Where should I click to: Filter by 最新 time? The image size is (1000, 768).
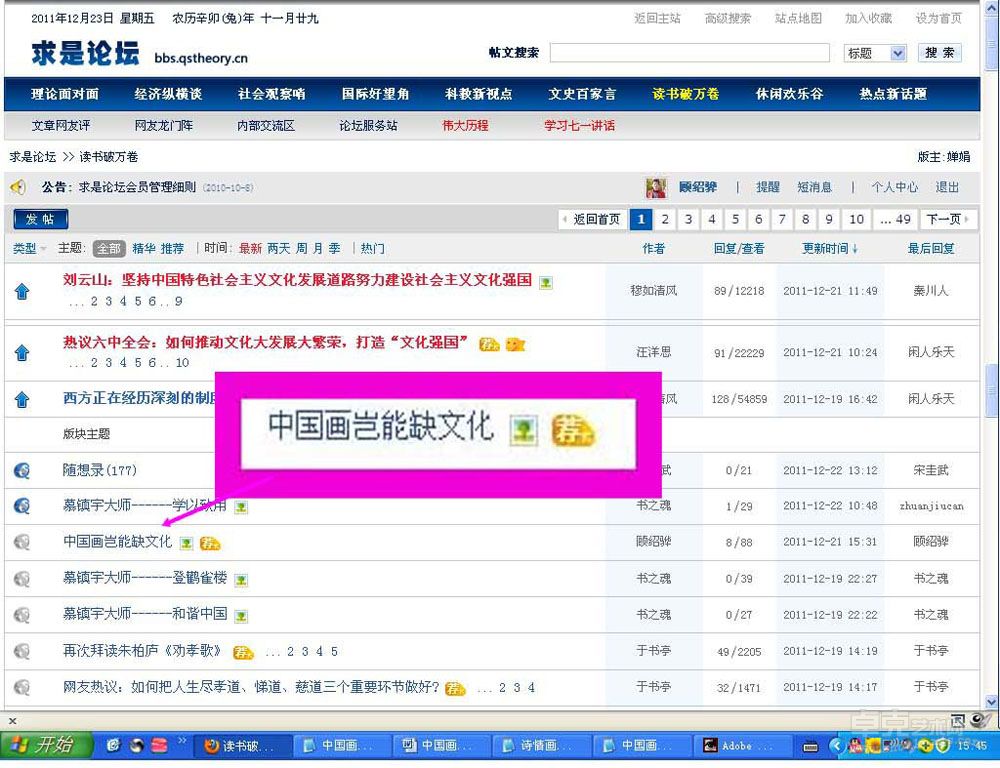point(250,249)
